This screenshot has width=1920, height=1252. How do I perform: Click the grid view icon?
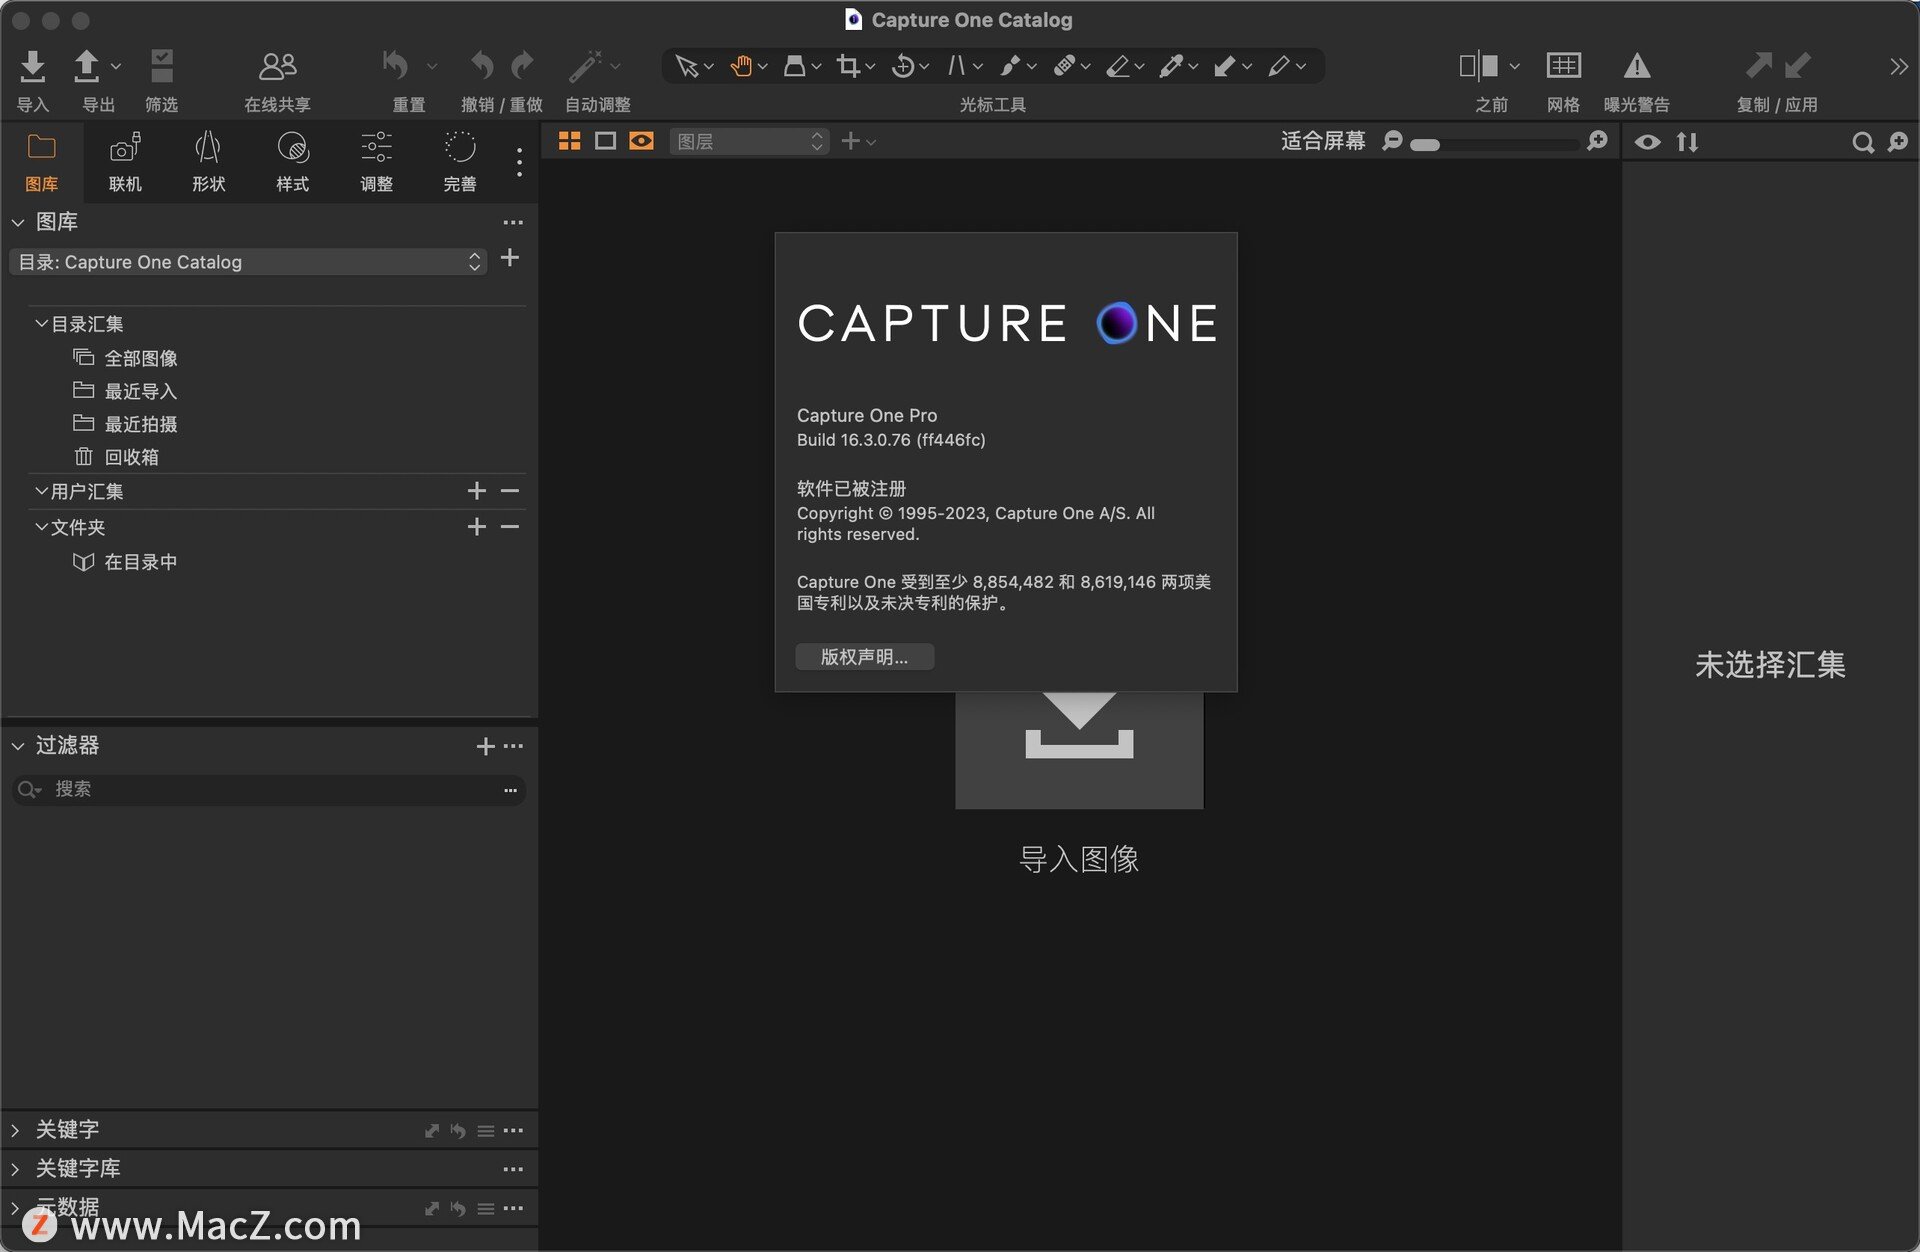(x=567, y=140)
